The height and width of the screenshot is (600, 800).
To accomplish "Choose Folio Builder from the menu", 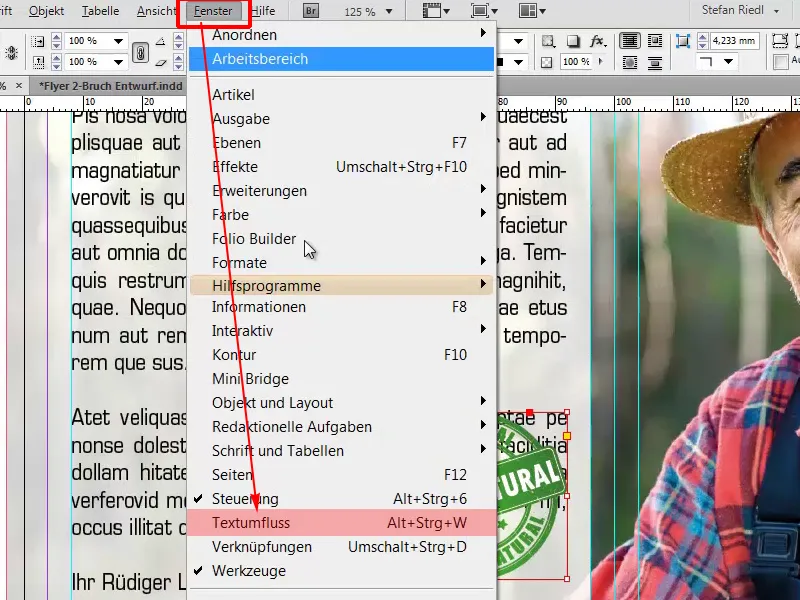I will point(341,239).
